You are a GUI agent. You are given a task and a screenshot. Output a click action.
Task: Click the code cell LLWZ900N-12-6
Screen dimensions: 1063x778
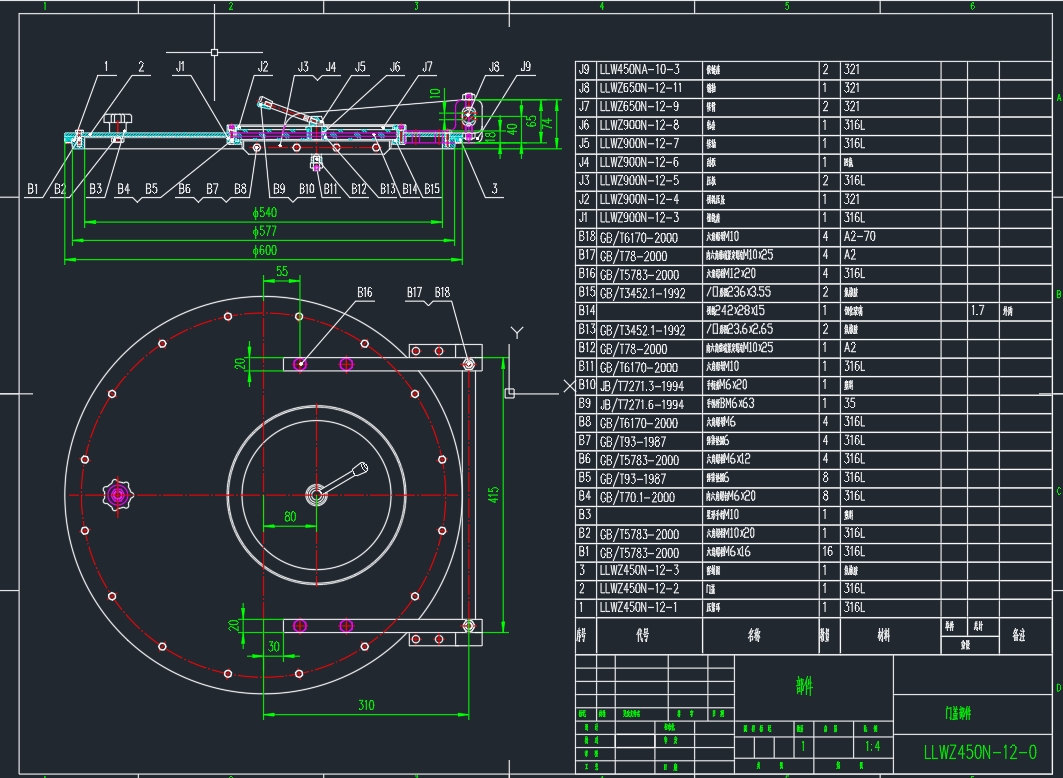(639, 162)
